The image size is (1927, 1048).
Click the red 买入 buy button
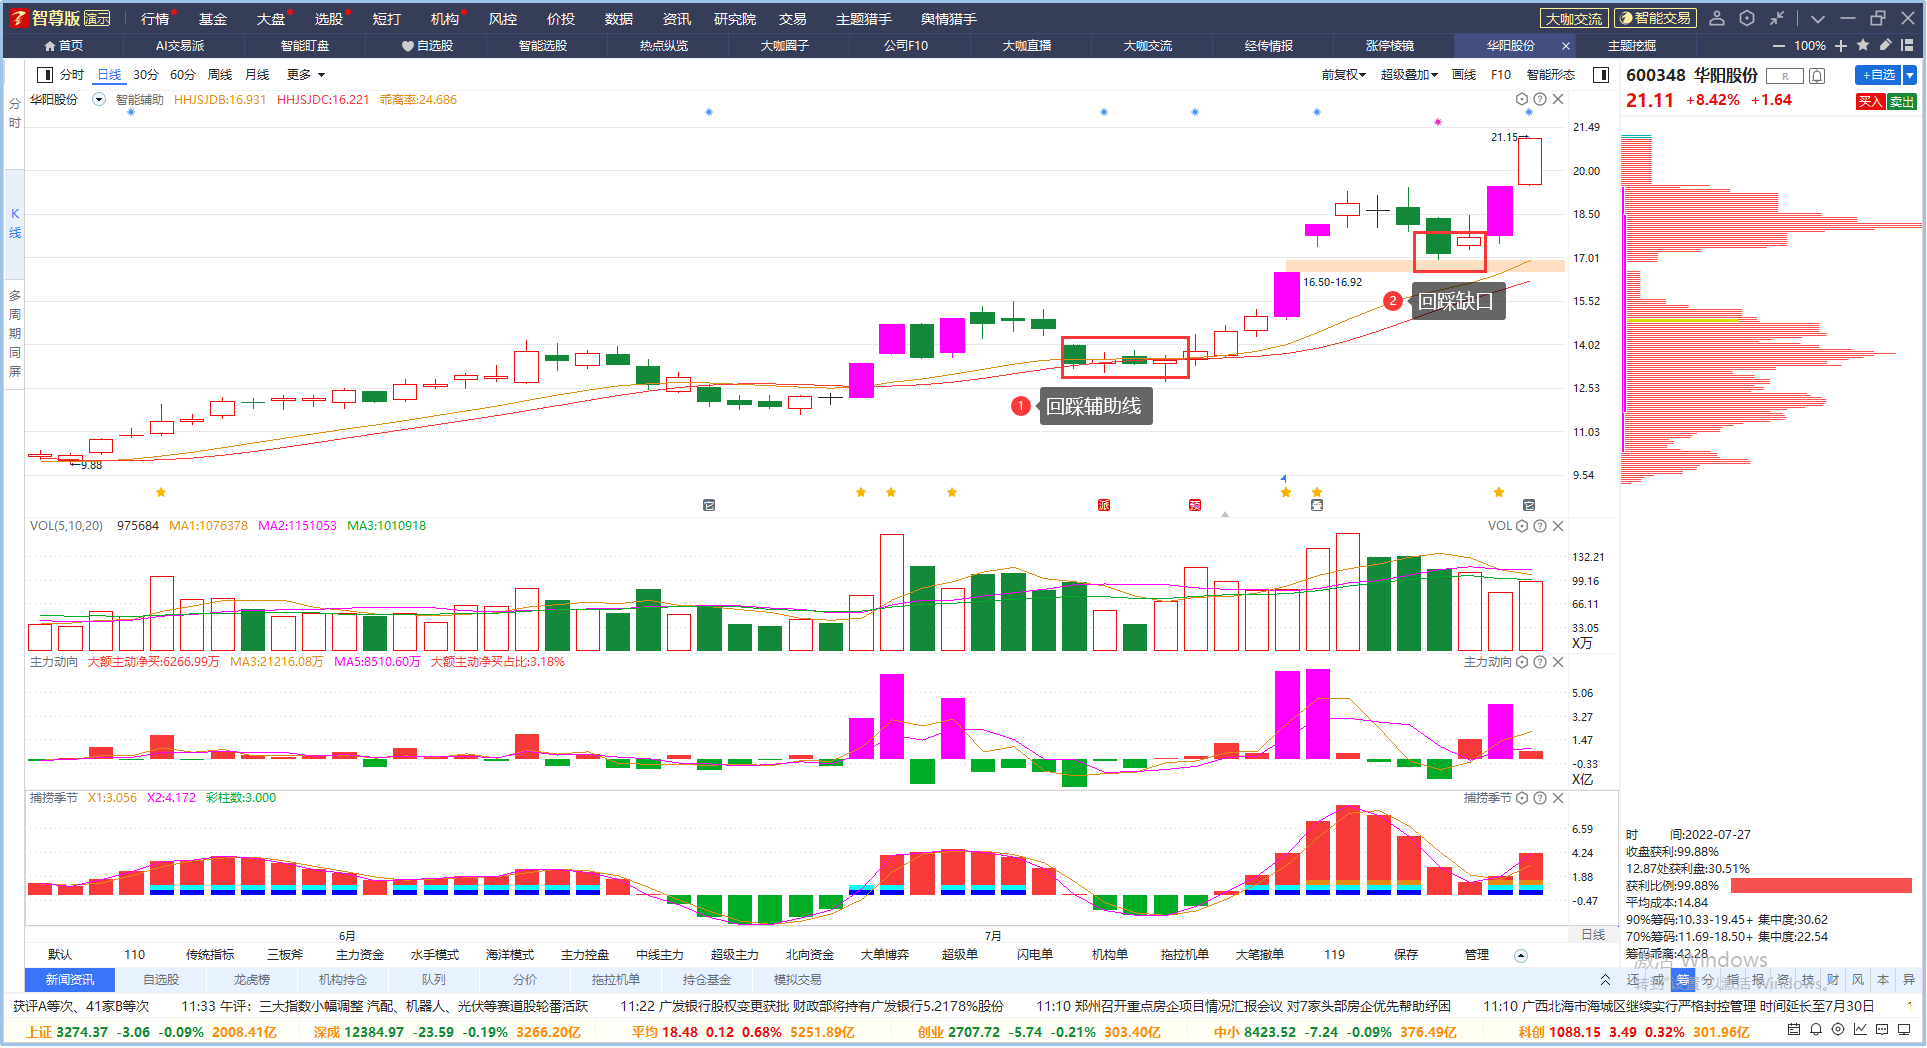[x=1870, y=101]
